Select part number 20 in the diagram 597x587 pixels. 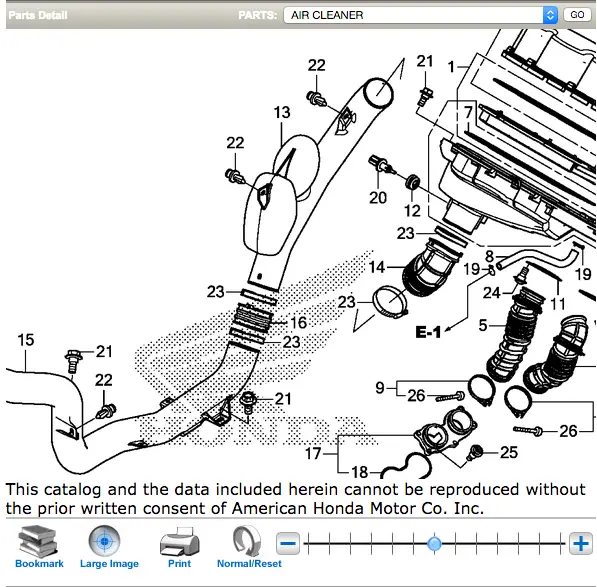click(378, 198)
